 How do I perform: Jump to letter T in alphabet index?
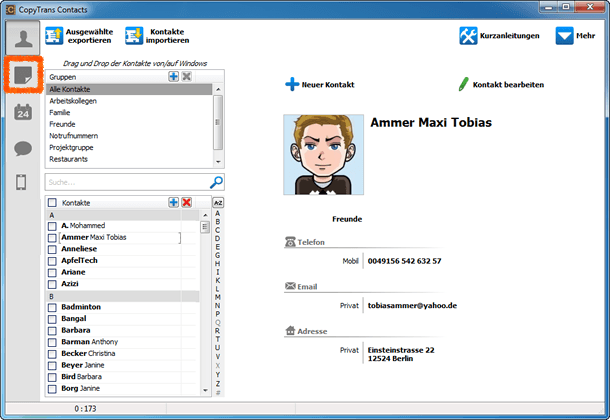217,339
